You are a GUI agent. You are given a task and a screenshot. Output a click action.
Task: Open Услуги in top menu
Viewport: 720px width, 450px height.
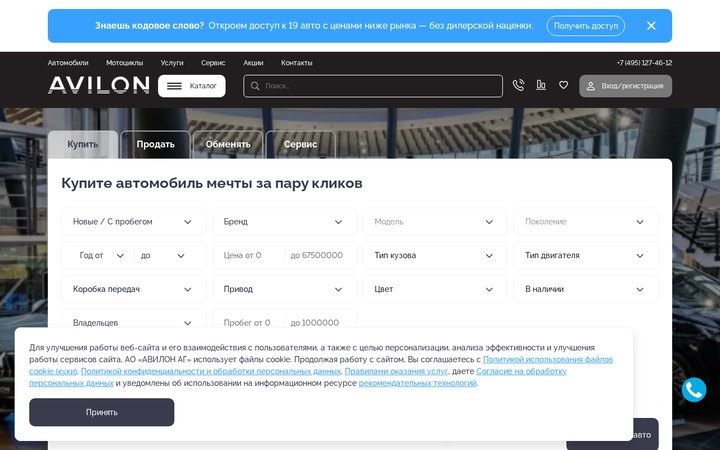172,63
